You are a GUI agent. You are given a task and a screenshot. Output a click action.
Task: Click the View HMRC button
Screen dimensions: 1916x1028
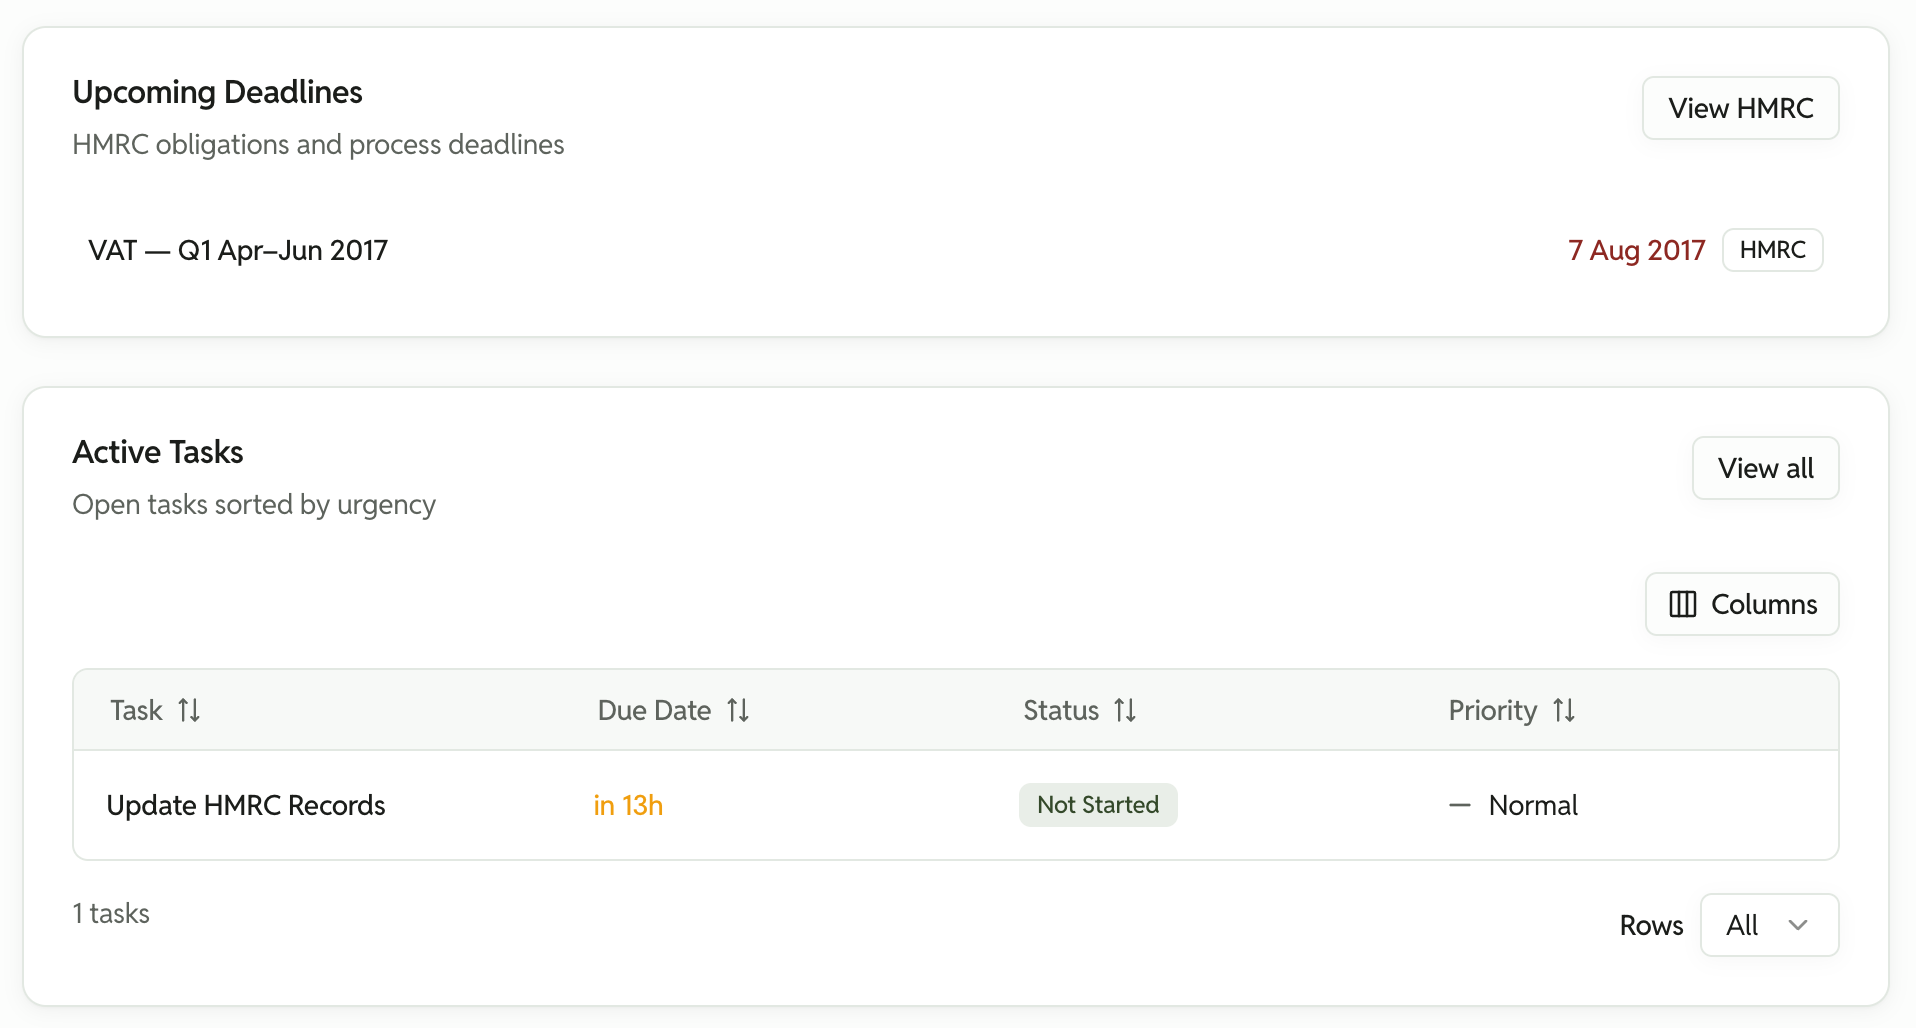(x=1740, y=108)
